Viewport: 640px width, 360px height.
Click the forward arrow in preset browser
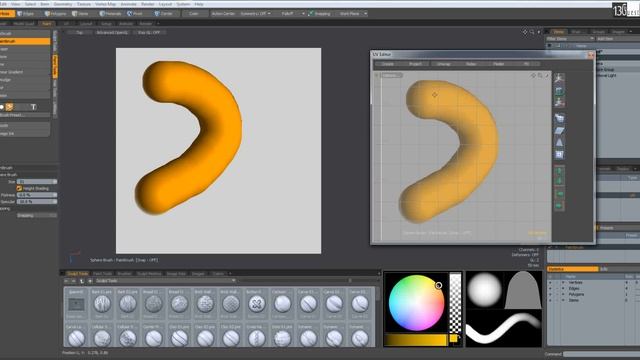[x=74, y=281]
